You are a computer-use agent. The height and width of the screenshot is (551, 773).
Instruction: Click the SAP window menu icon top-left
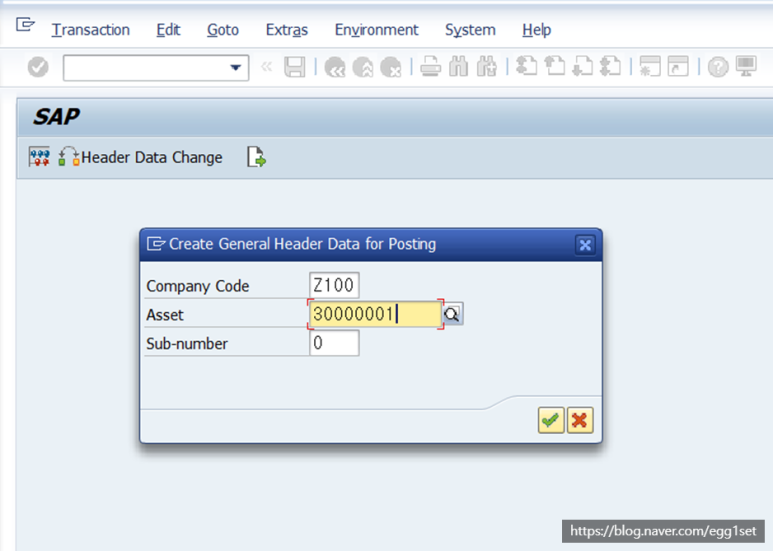pyautogui.click(x=25, y=24)
